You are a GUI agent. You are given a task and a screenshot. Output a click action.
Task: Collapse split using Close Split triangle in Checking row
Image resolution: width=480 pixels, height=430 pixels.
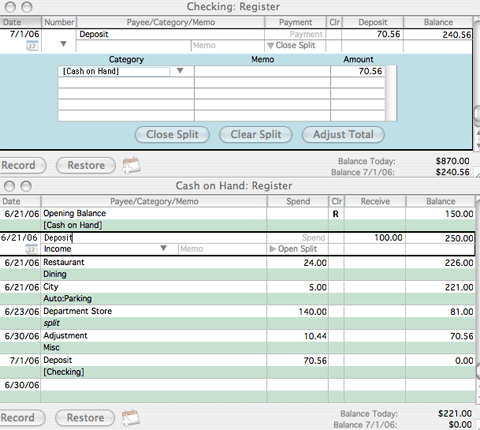pos(271,46)
